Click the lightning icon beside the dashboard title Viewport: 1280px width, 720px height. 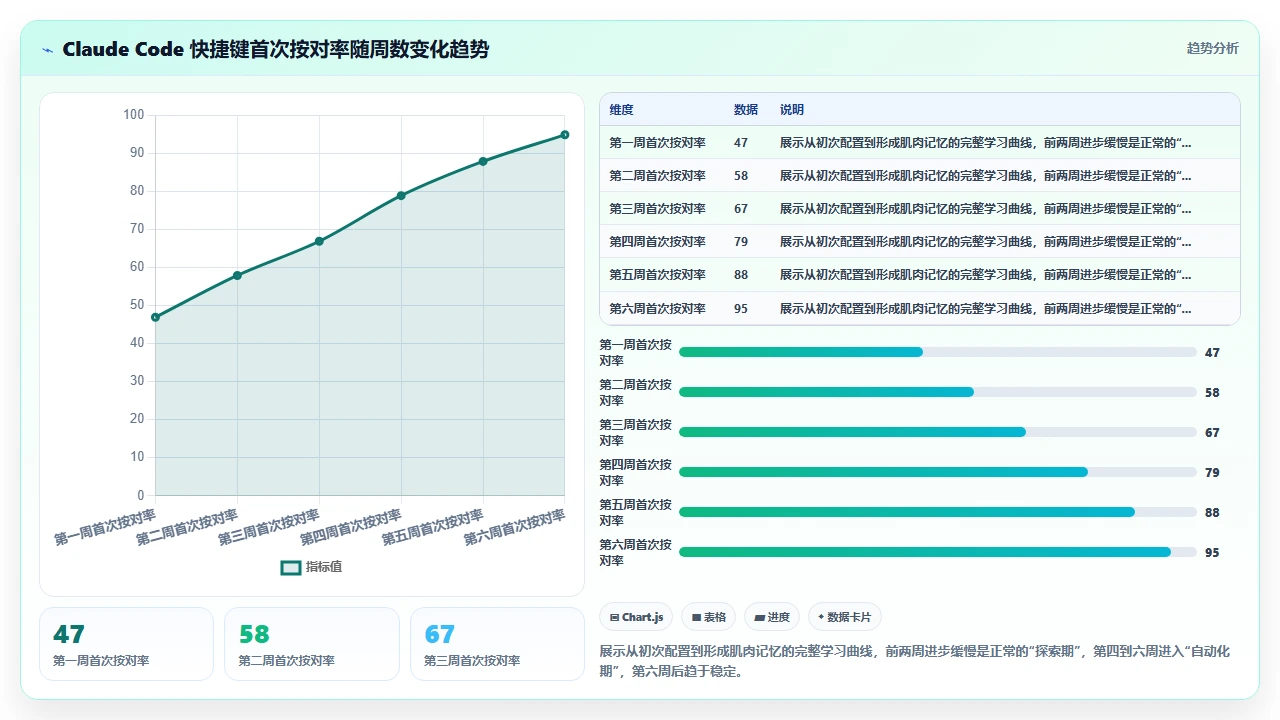tap(48, 50)
